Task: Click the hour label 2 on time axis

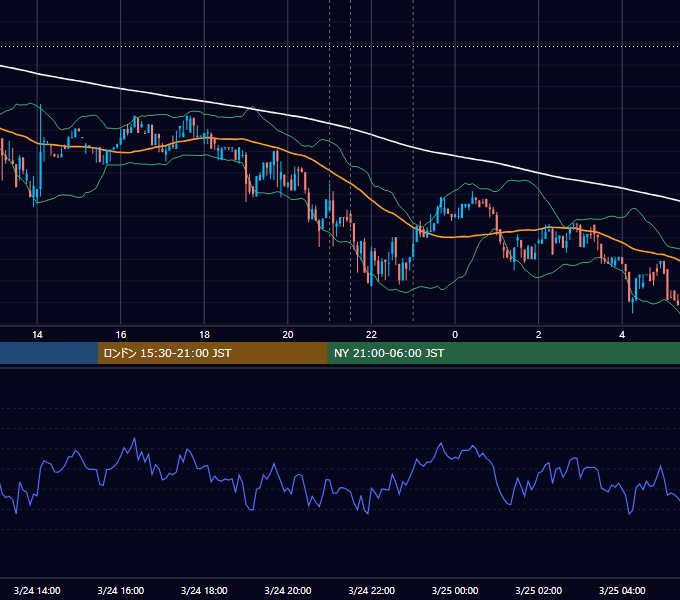Action: coord(539,335)
